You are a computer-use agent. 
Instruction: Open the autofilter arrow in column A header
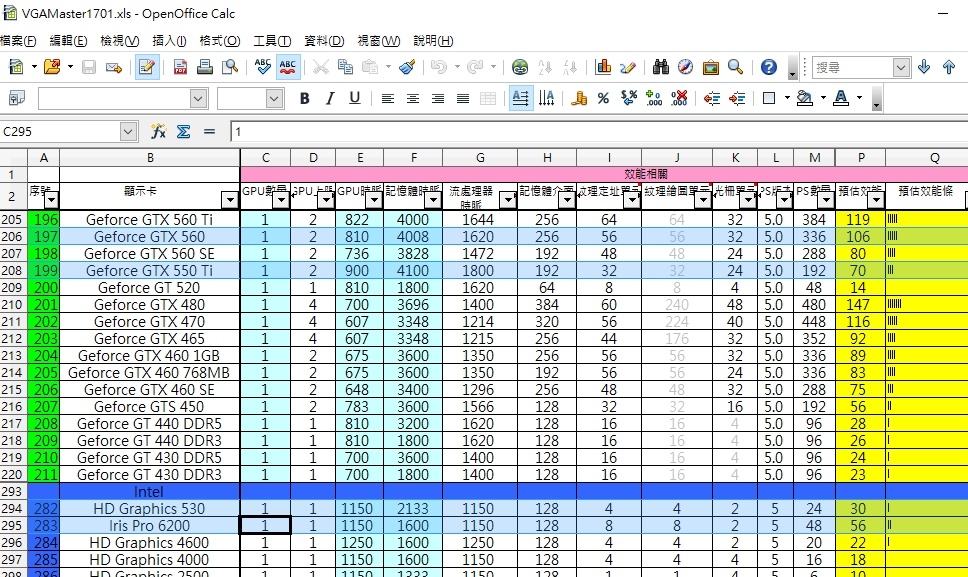(51, 200)
